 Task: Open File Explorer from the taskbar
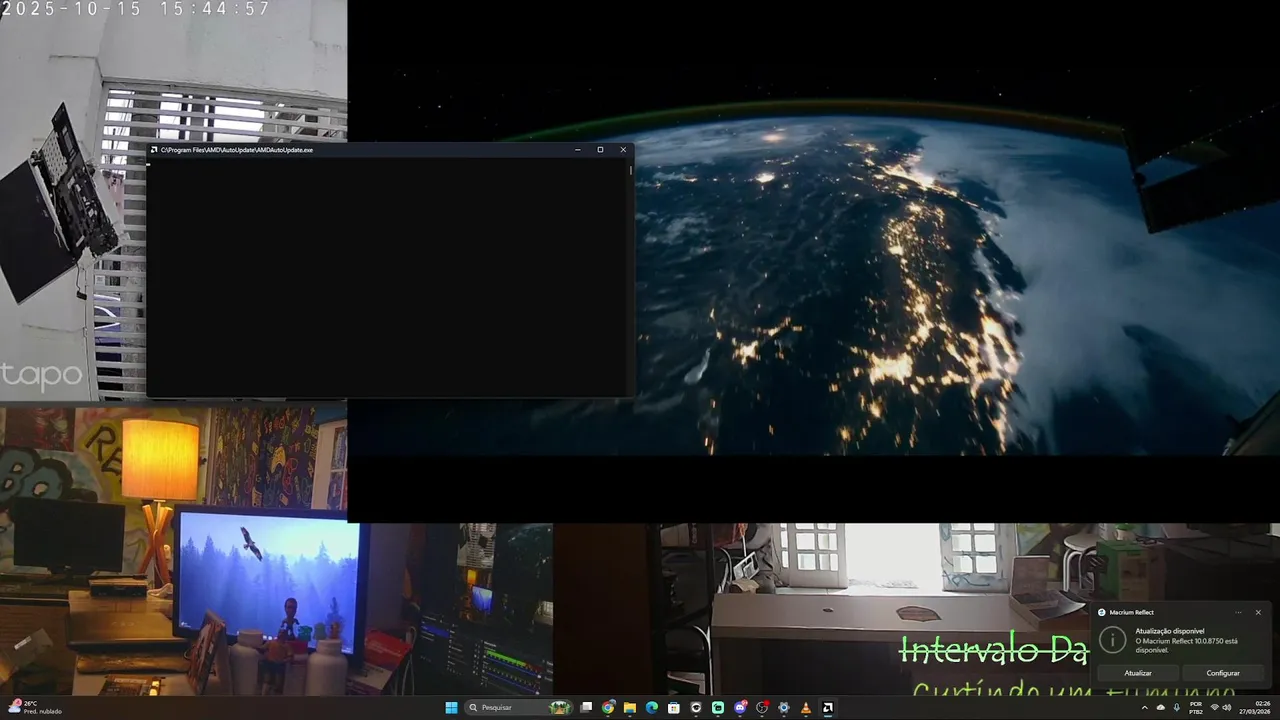click(x=630, y=708)
